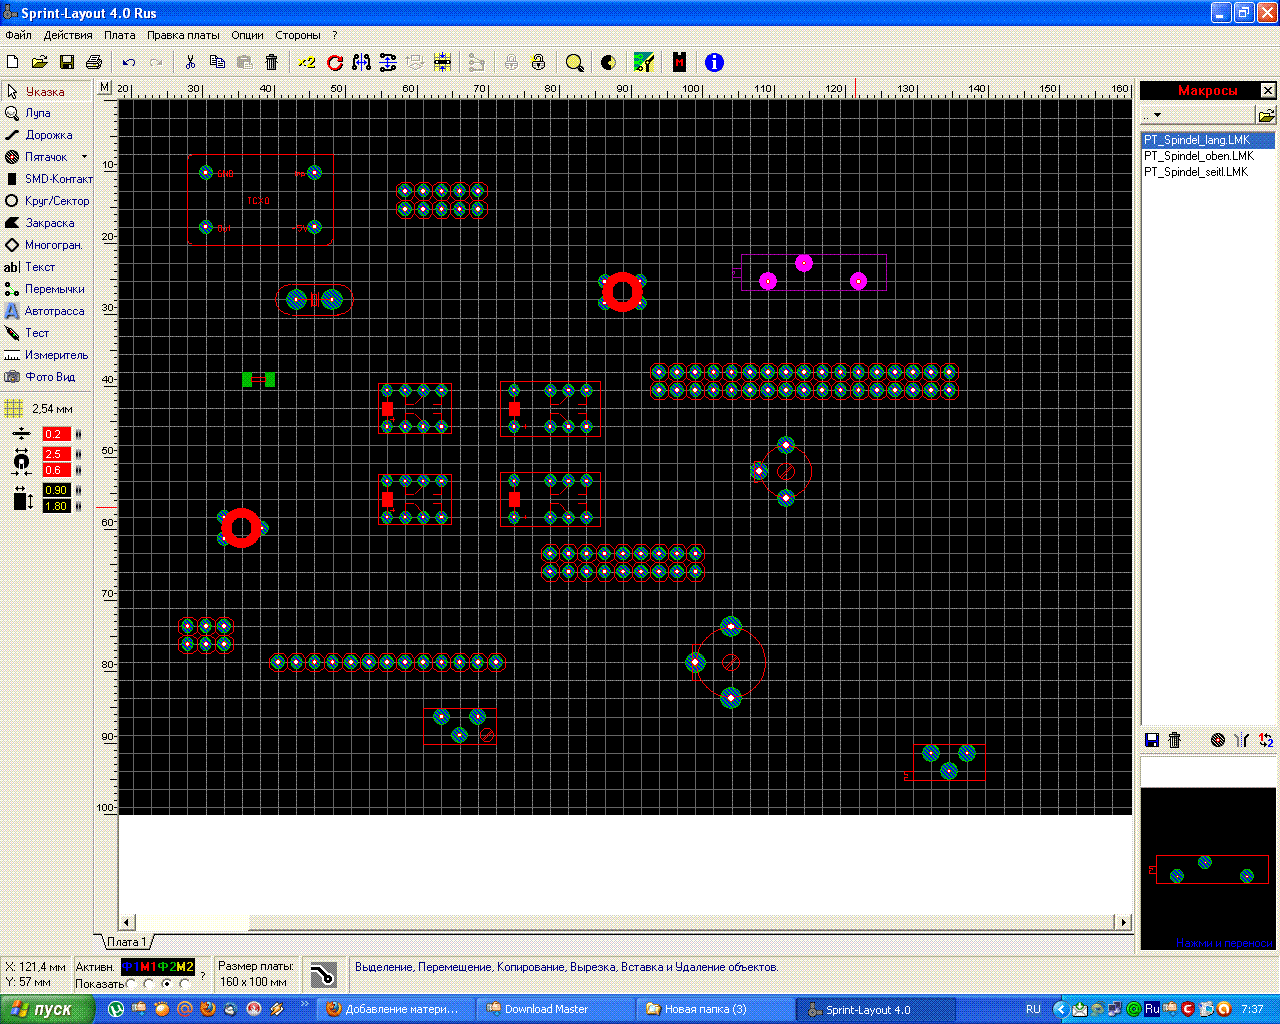Choose the Лупа zoom tool

(47, 113)
